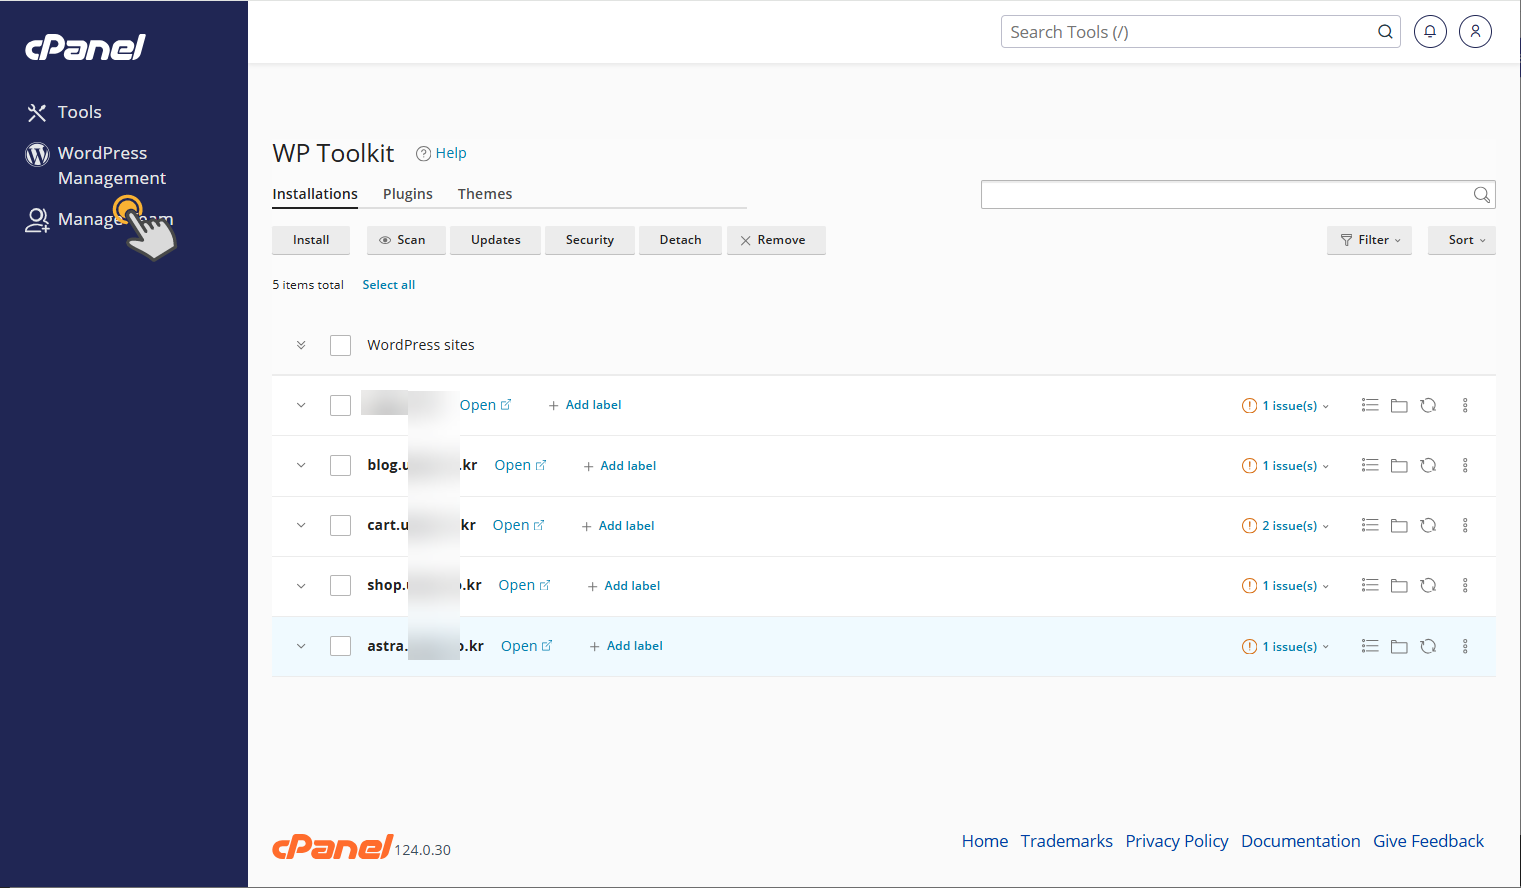Click the Security button

click(x=590, y=240)
